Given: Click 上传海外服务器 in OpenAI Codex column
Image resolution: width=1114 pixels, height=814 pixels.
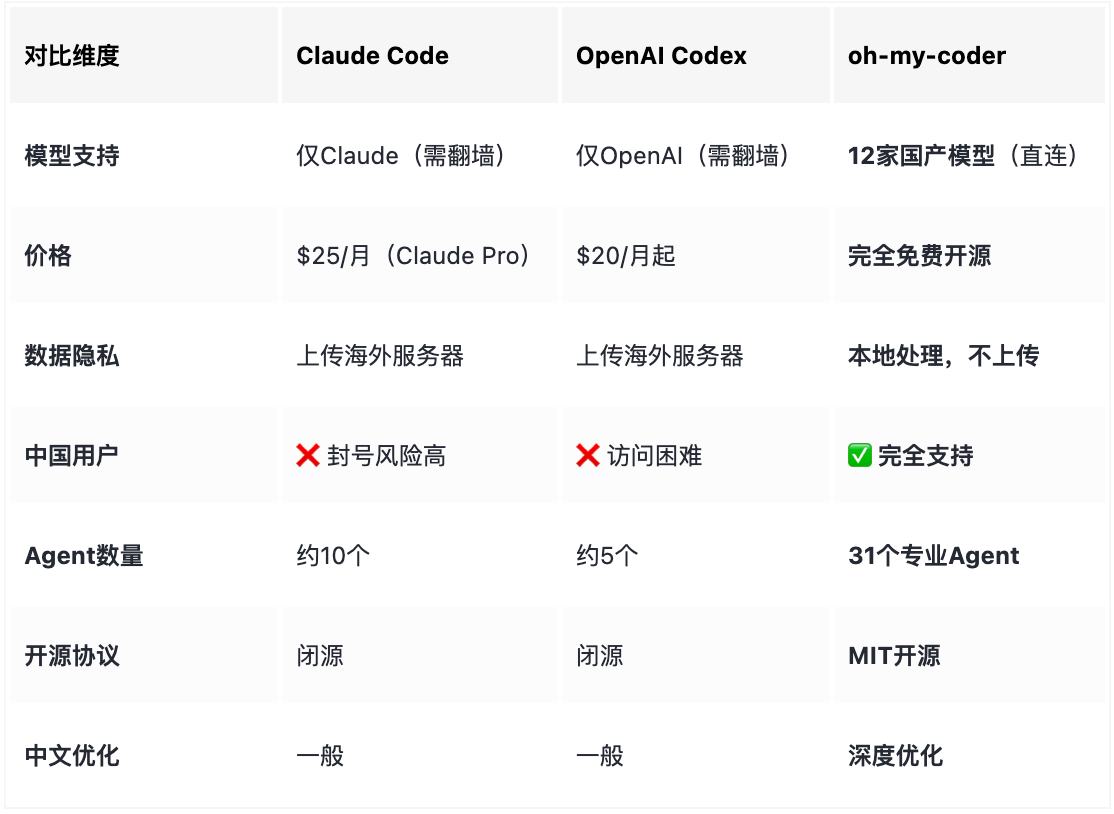Looking at the screenshot, I should click(660, 355).
